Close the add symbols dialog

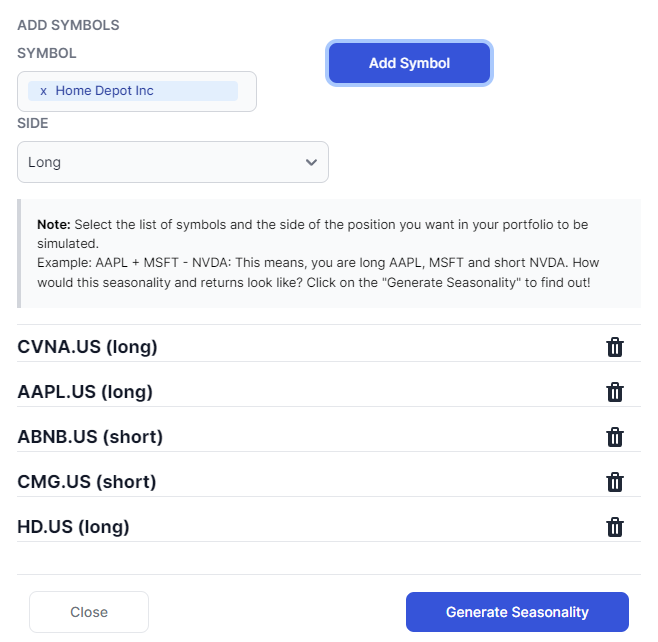click(89, 612)
